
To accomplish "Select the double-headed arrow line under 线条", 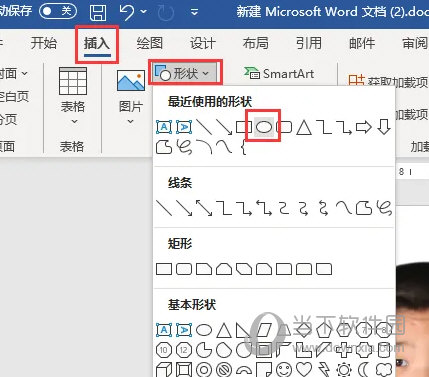I will coord(204,208).
